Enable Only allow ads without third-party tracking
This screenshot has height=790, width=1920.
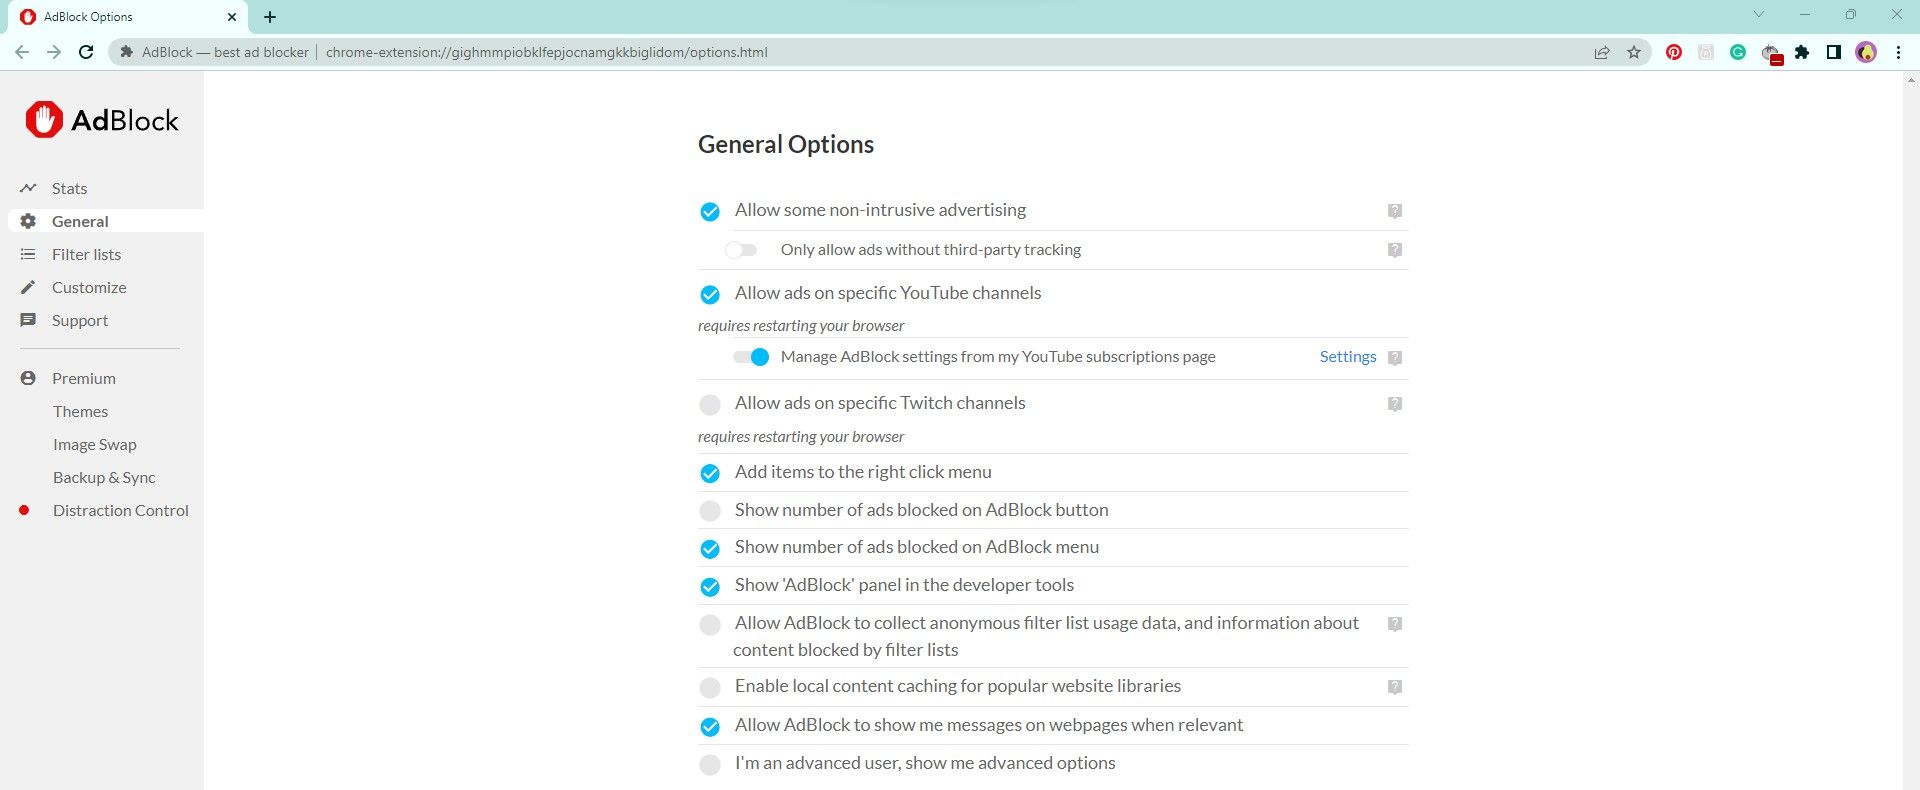point(742,250)
